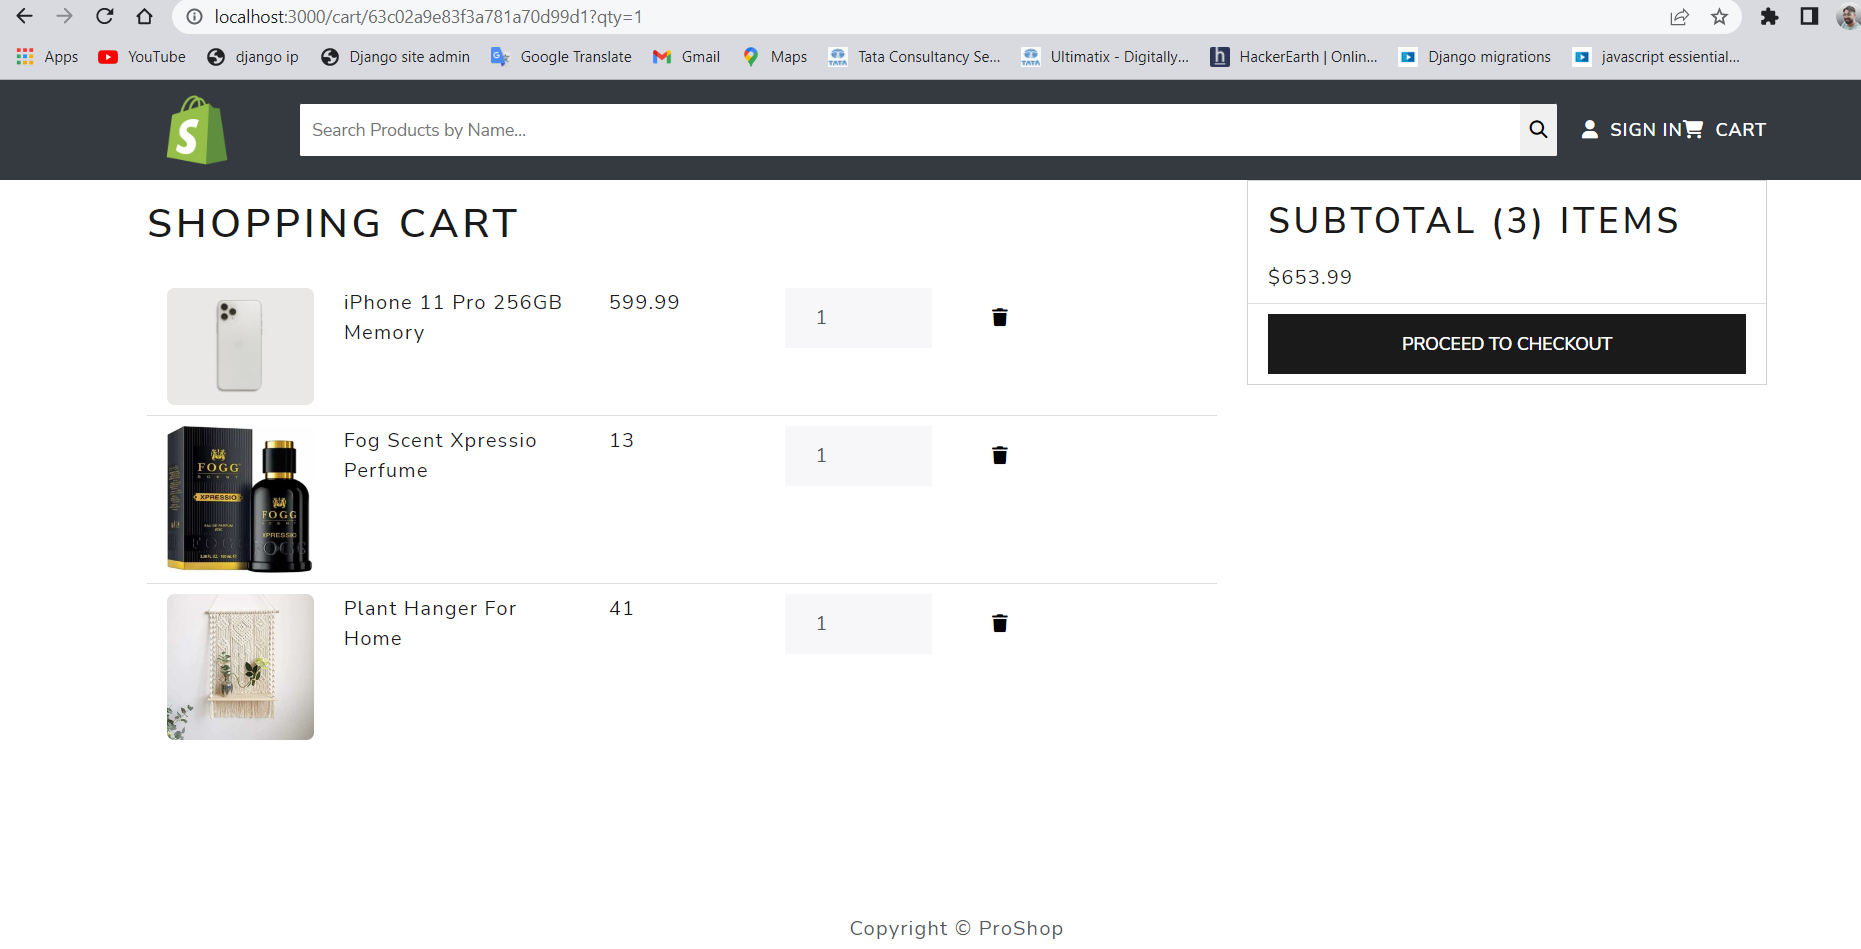Open the Plant Hanger product thumbnail
The height and width of the screenshot is (949, 1861).
point(240,666)
